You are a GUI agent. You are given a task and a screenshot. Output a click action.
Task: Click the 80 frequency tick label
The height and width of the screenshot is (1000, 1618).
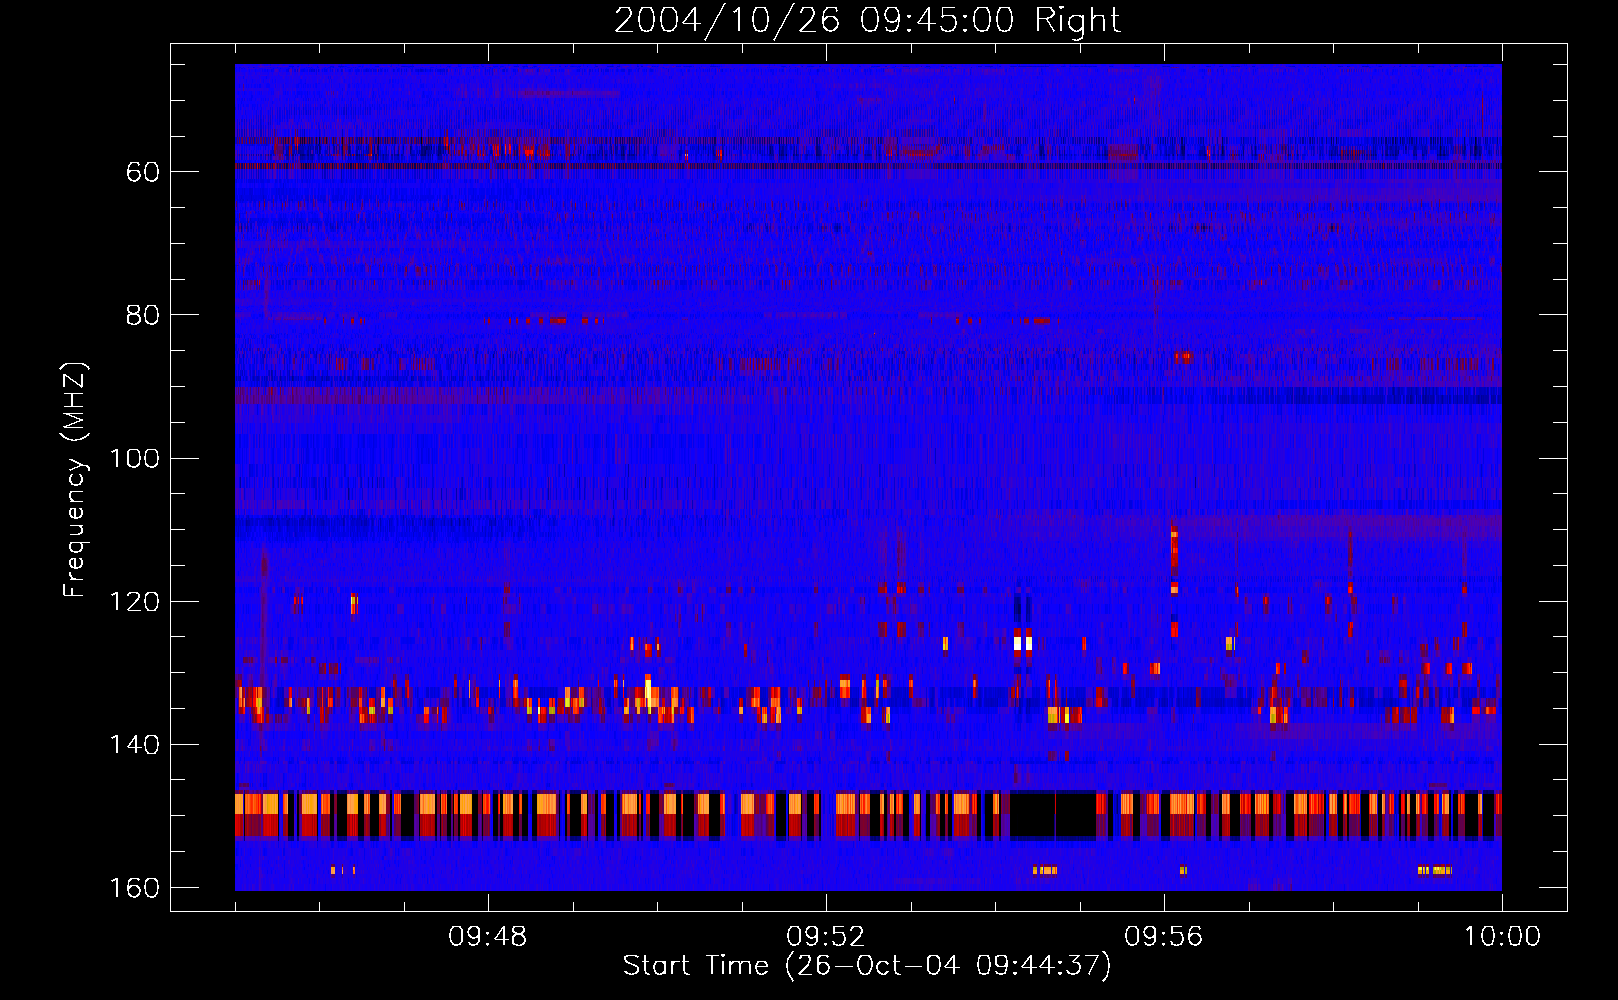tap(143, 315)
